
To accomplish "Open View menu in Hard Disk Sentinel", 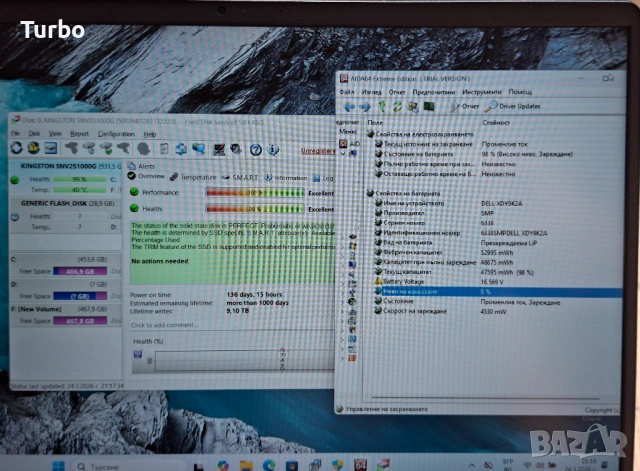I will 55,133.
